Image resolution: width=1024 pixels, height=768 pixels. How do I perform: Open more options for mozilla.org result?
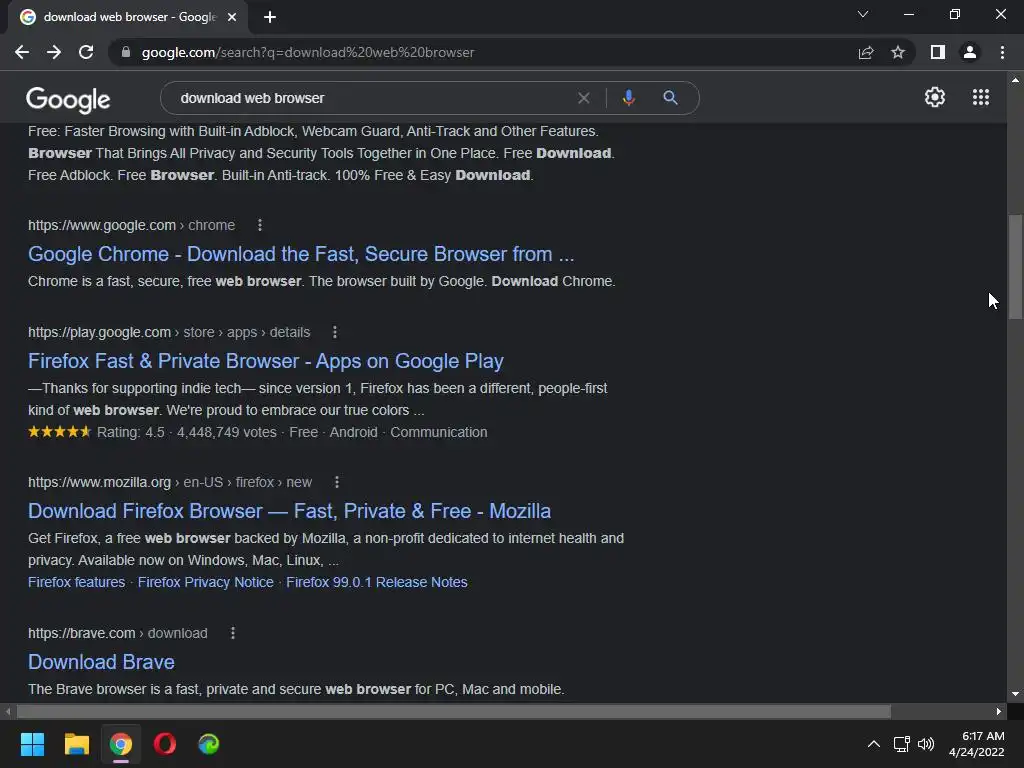click(337, 482)
